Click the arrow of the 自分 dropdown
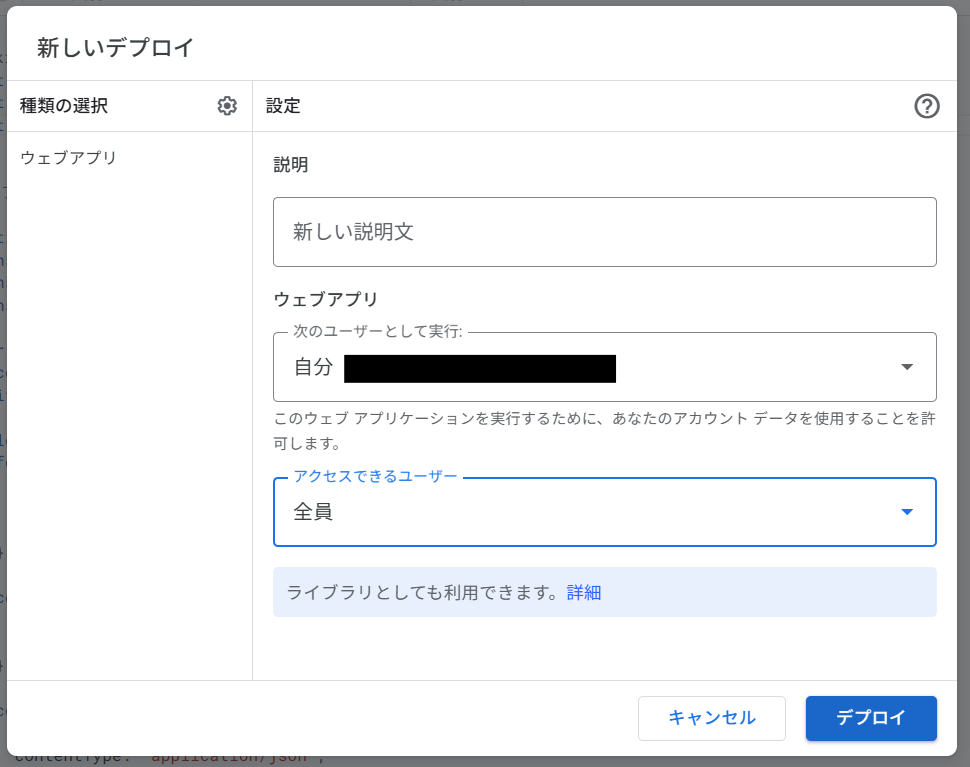 pos(907,367)
